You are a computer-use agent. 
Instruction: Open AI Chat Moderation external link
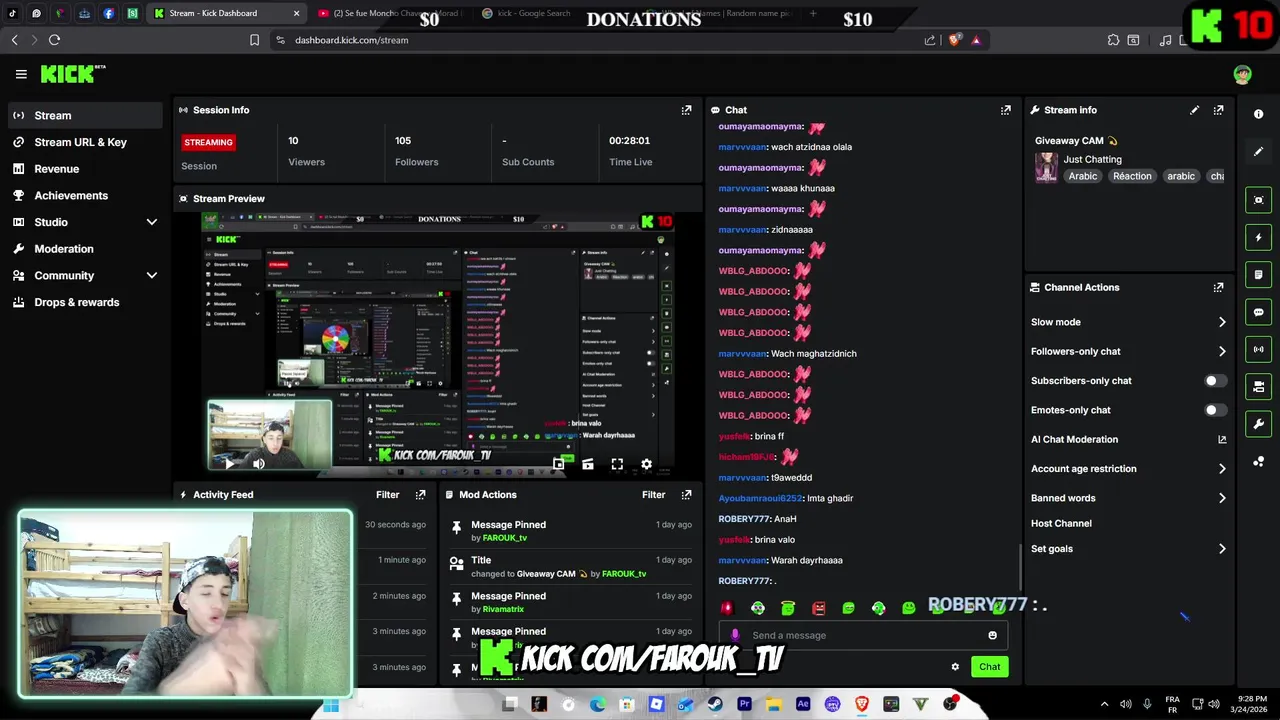(1221, 439)
